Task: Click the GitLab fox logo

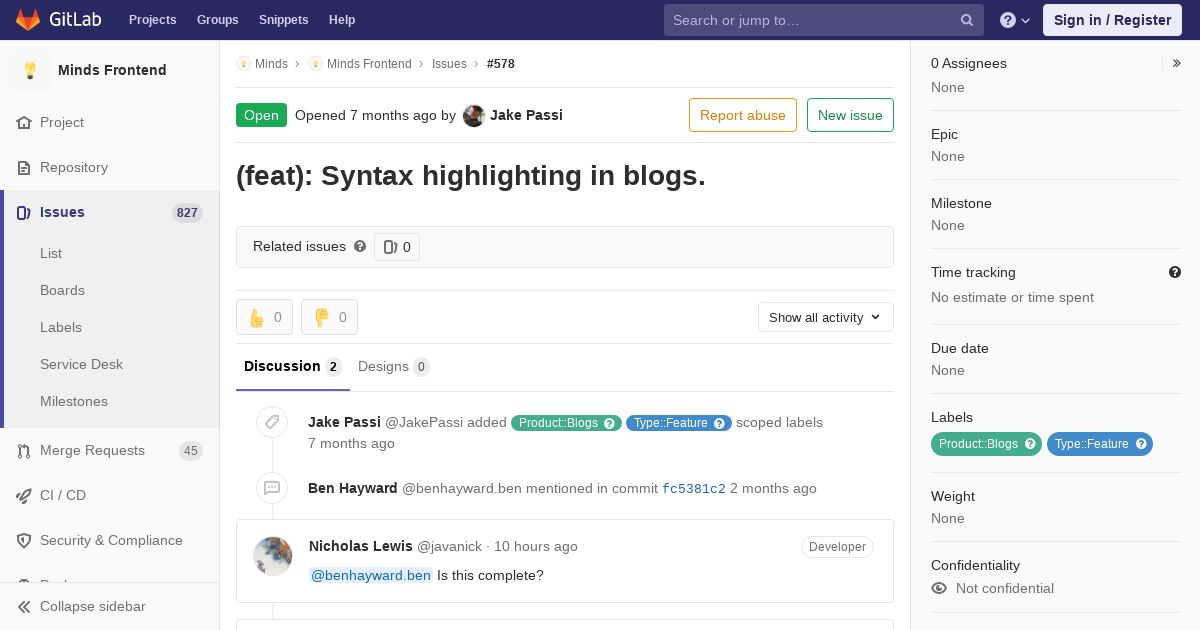Action: click(x=28, y=20)
